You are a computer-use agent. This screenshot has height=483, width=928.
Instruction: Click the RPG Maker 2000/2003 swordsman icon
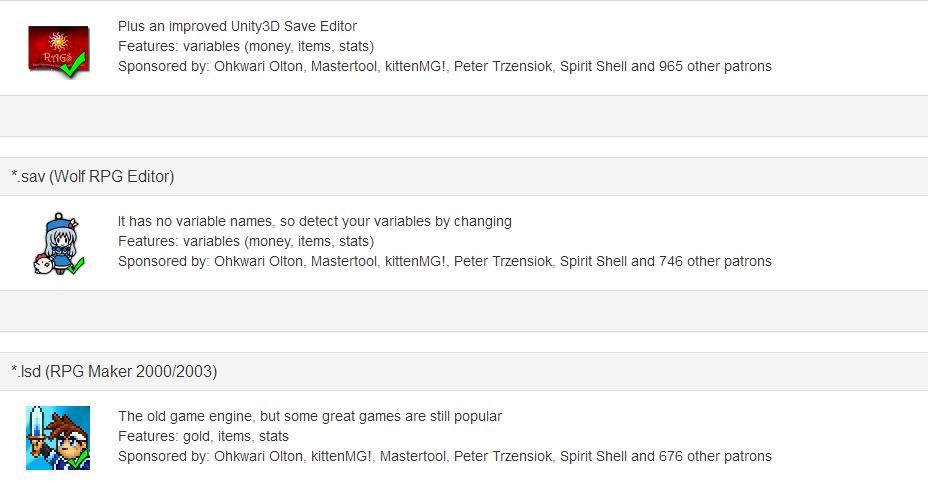pos(57,438)
